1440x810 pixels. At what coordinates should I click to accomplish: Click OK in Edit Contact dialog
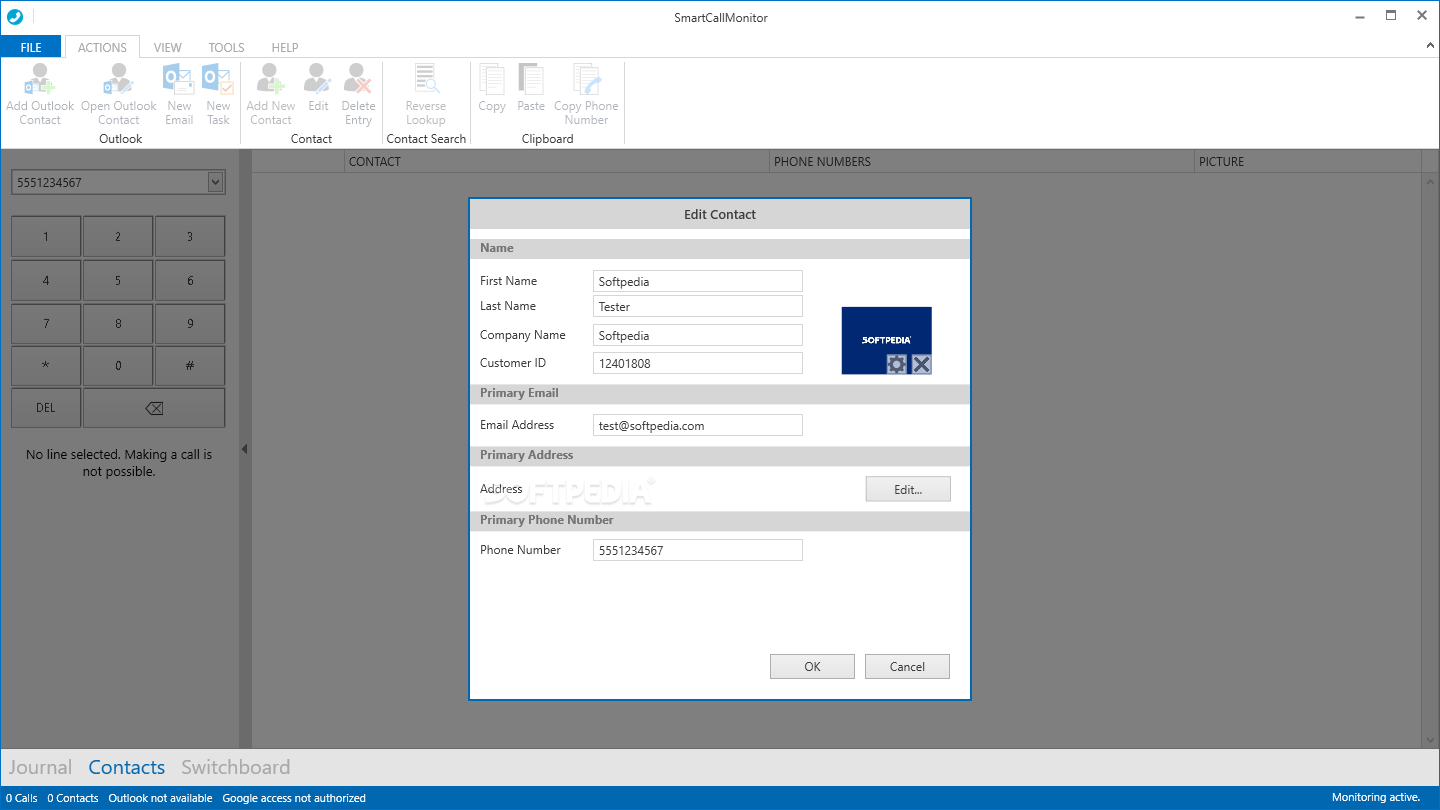click(812, 666)
